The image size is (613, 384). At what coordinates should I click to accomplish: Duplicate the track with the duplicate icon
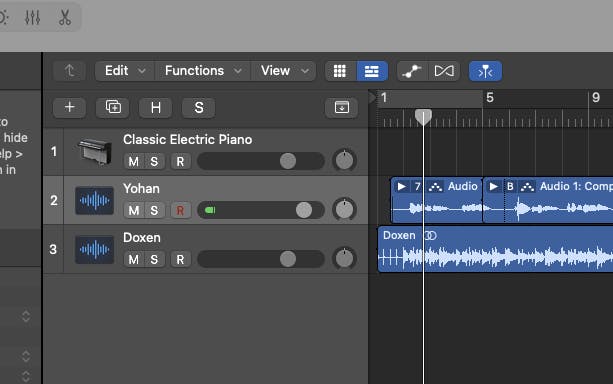[x=113, y=108]
